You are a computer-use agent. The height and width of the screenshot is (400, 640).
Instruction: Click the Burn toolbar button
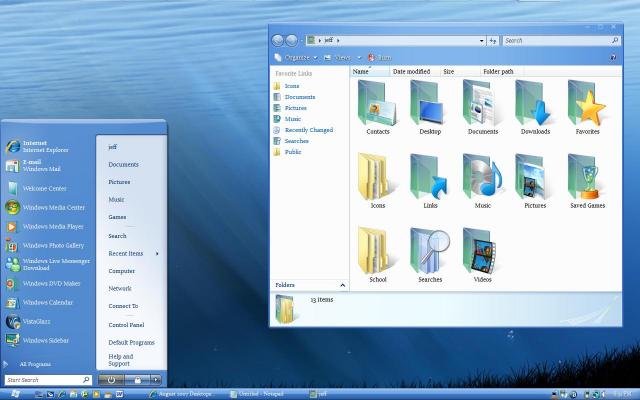tap(380, 58)
